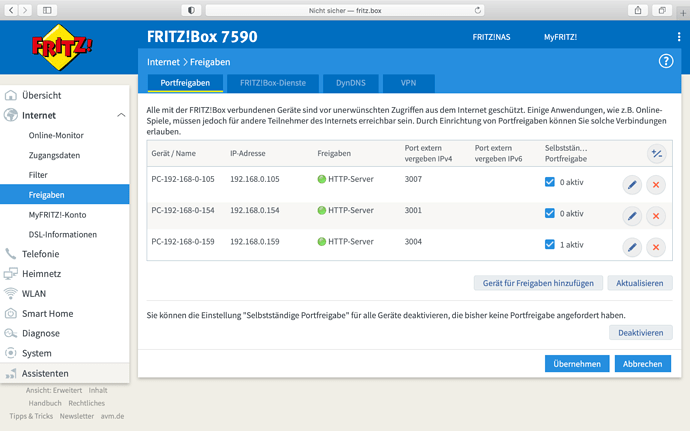This screenshot has height=431, width=690.
Task: Open DSL-Informationen in the sidebar
Action: 65,234
